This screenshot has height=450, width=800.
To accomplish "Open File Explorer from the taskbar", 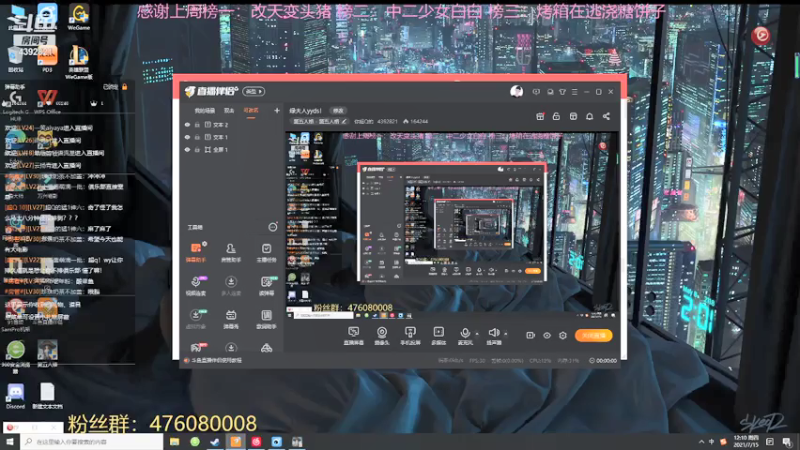I will [x=174, y=442].
